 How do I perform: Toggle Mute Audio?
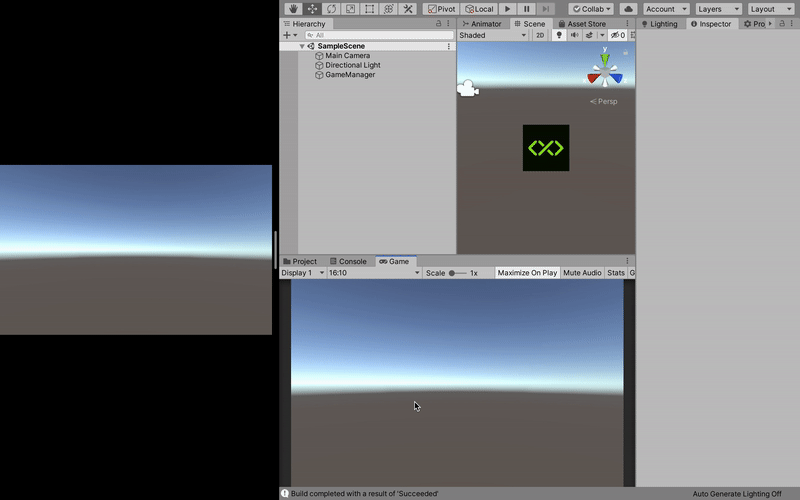(x=582, y=273)
